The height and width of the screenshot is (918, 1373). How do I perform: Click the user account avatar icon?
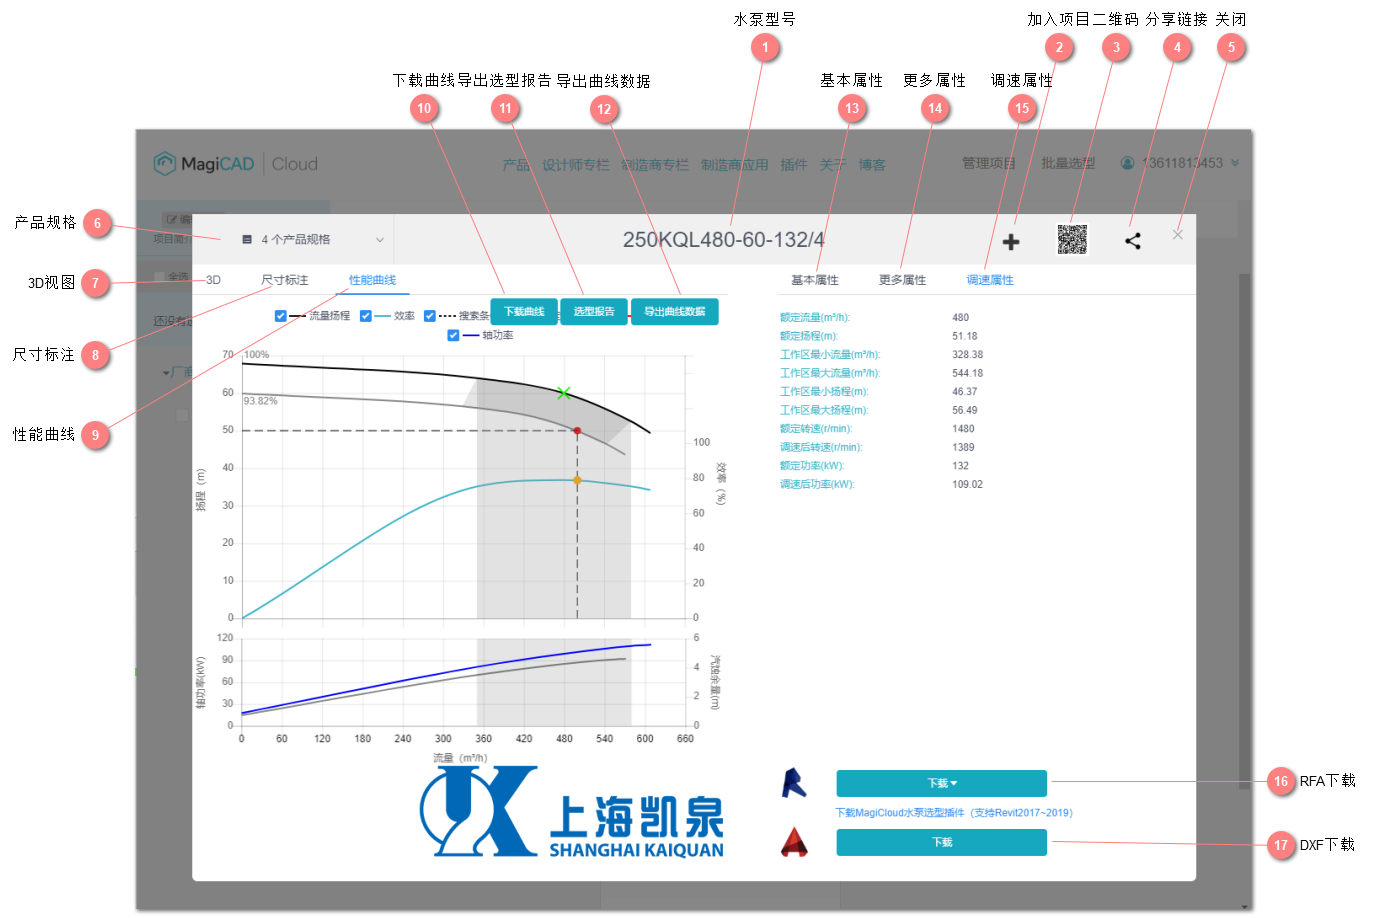click(1127, 163)
